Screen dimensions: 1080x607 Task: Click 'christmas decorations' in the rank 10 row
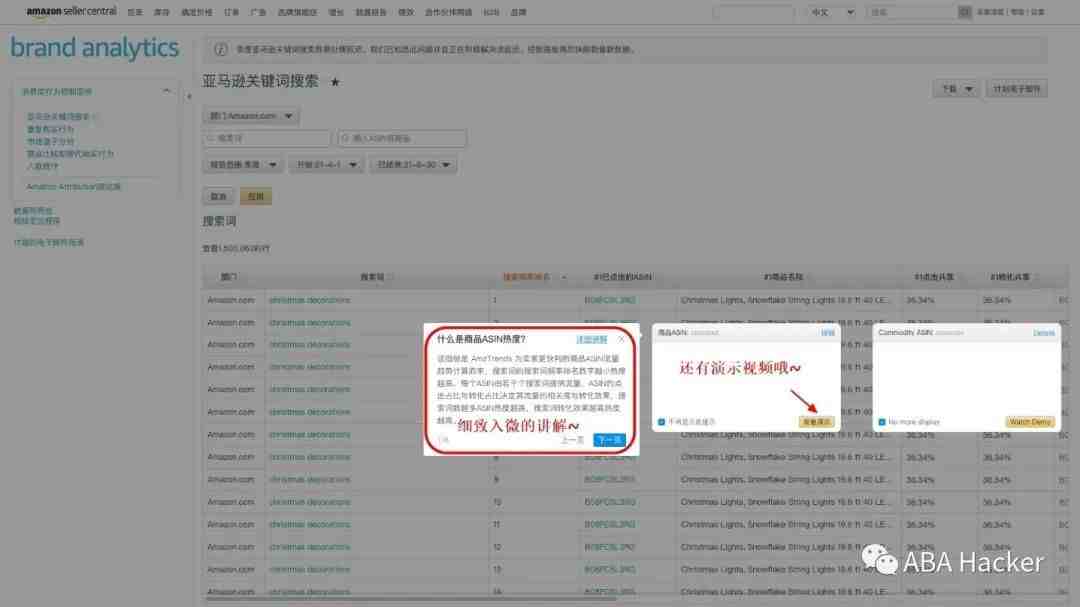pyautogui.click(x=309, y=502)
